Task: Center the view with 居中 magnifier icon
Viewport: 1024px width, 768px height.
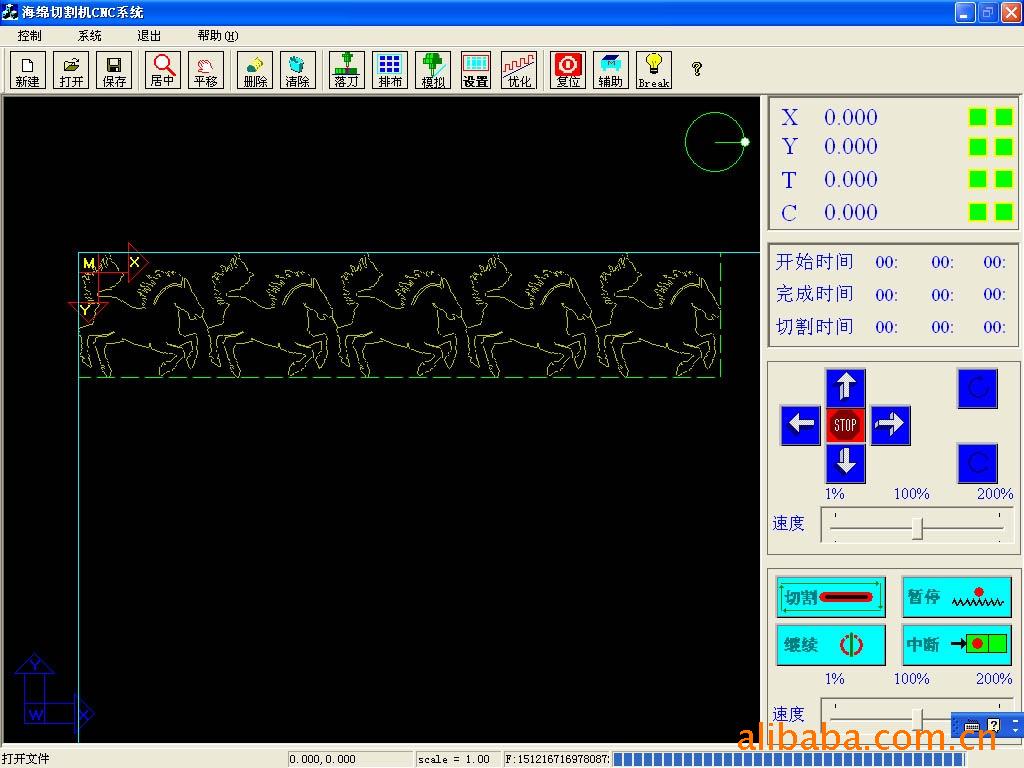Action: (x=162, y=70)
